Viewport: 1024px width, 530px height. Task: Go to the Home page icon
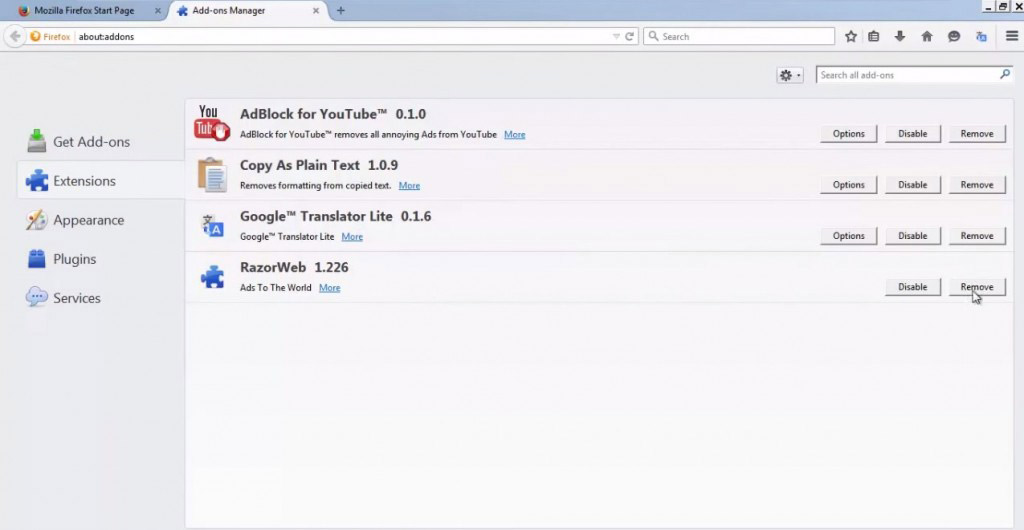pyautogui.click(x=927, y=36)
